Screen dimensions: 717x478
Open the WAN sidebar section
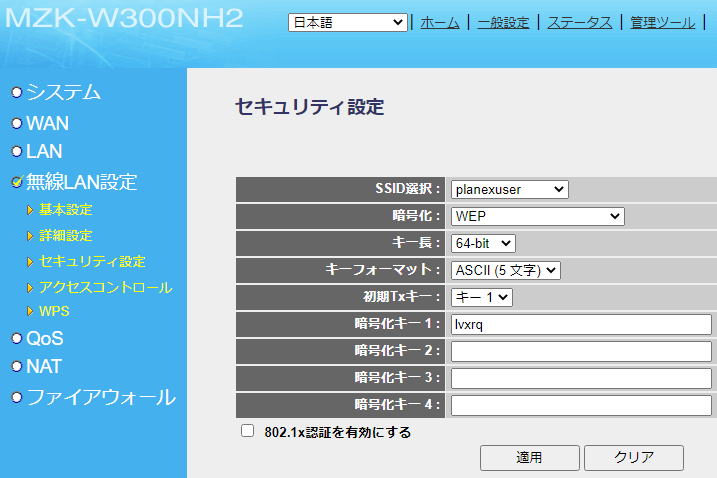click(x=47, y=124)
